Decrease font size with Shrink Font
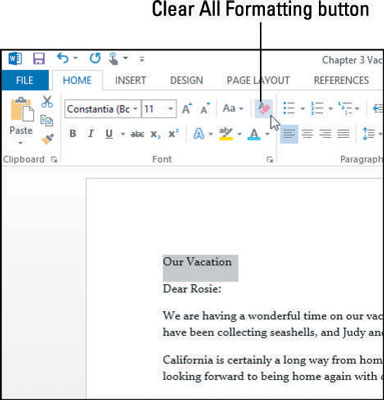 (x=205, y=108)
